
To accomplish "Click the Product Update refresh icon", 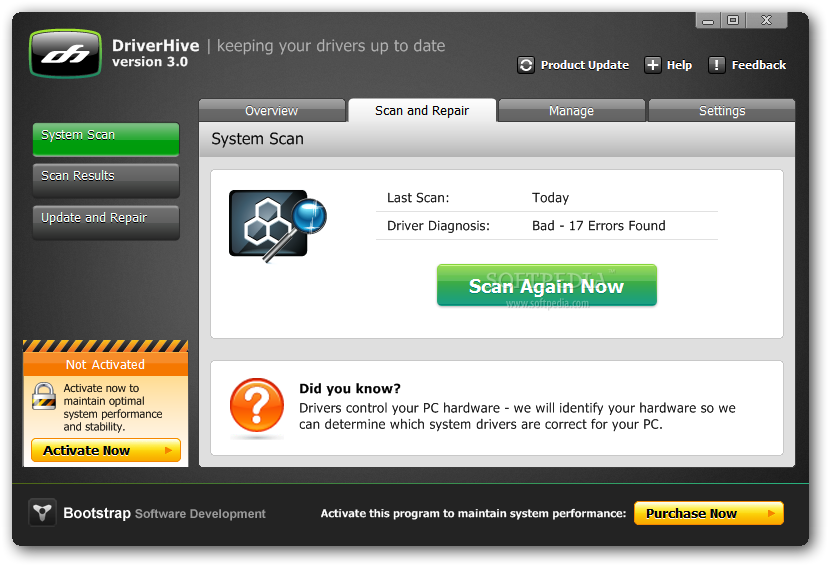I will point(526,65).
